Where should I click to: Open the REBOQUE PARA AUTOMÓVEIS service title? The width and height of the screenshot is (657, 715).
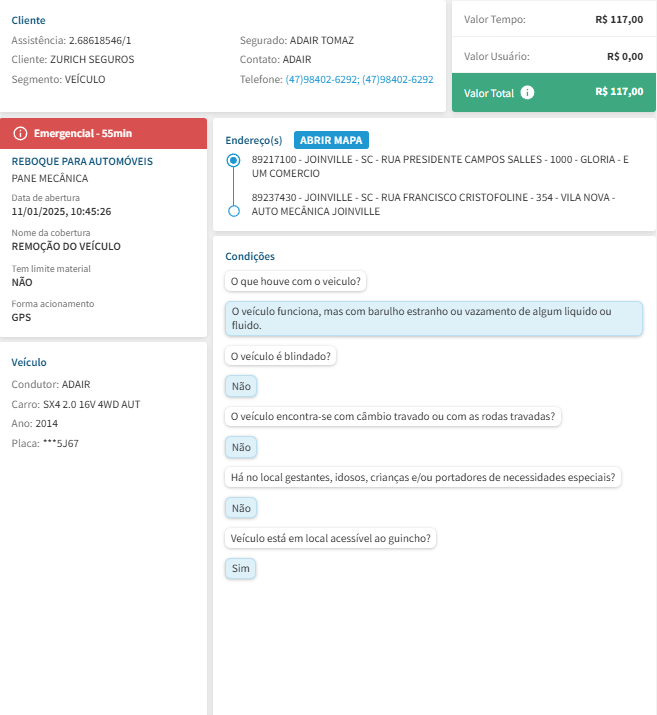(x=82, y=160)
